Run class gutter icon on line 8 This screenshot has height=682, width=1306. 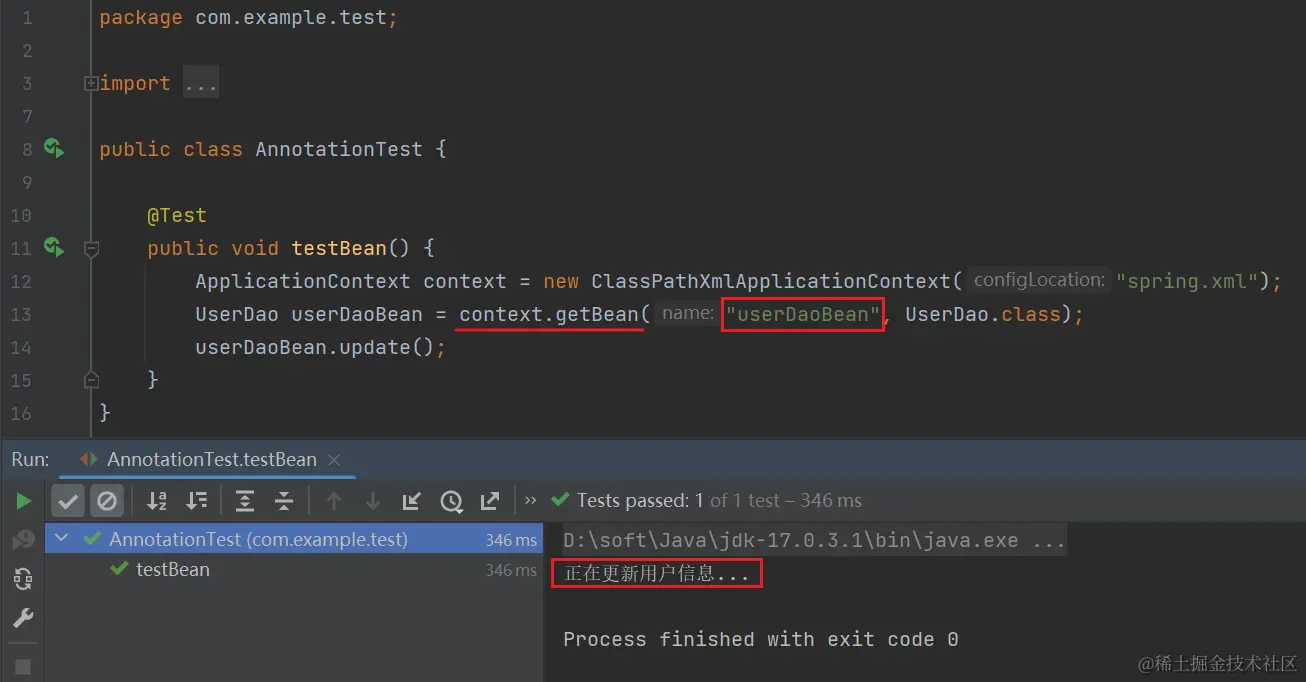pyautogui.click(x=54, y=149)
